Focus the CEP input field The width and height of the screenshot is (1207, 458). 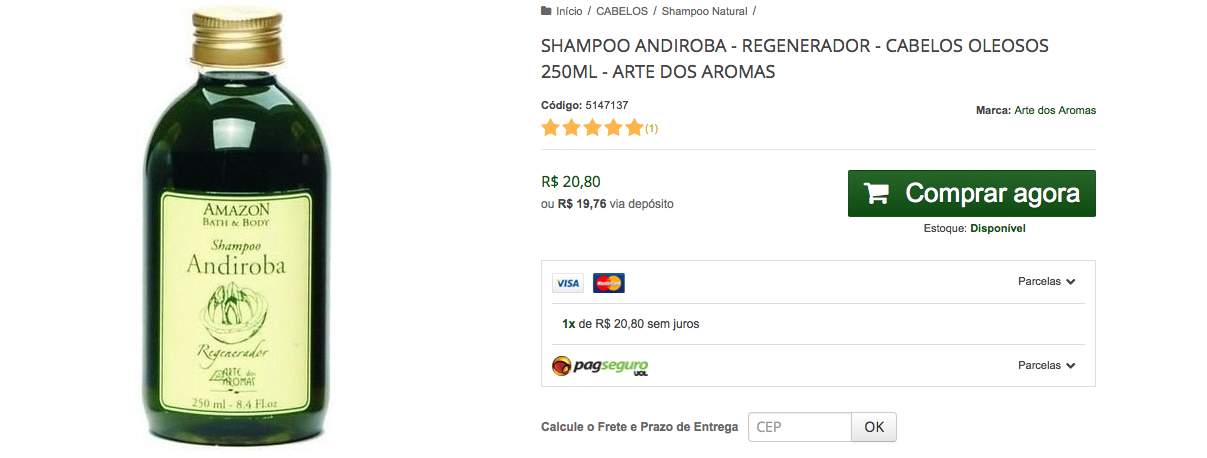tap(799, 427)
